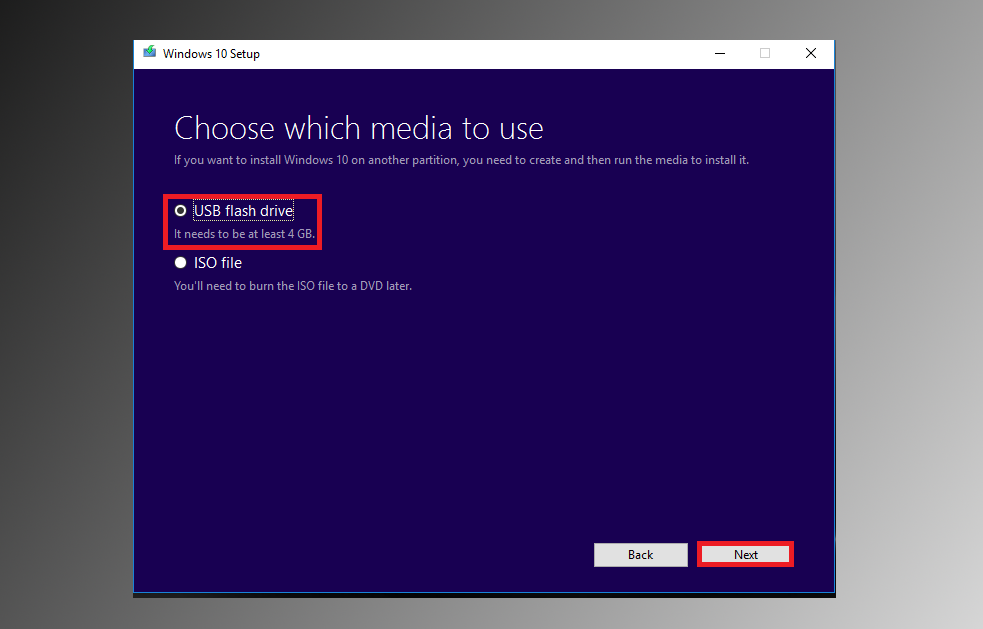Click the 'It needs to be at least 4 GB.' text
The height and width of the screenshot is (629, 983).
244,234
